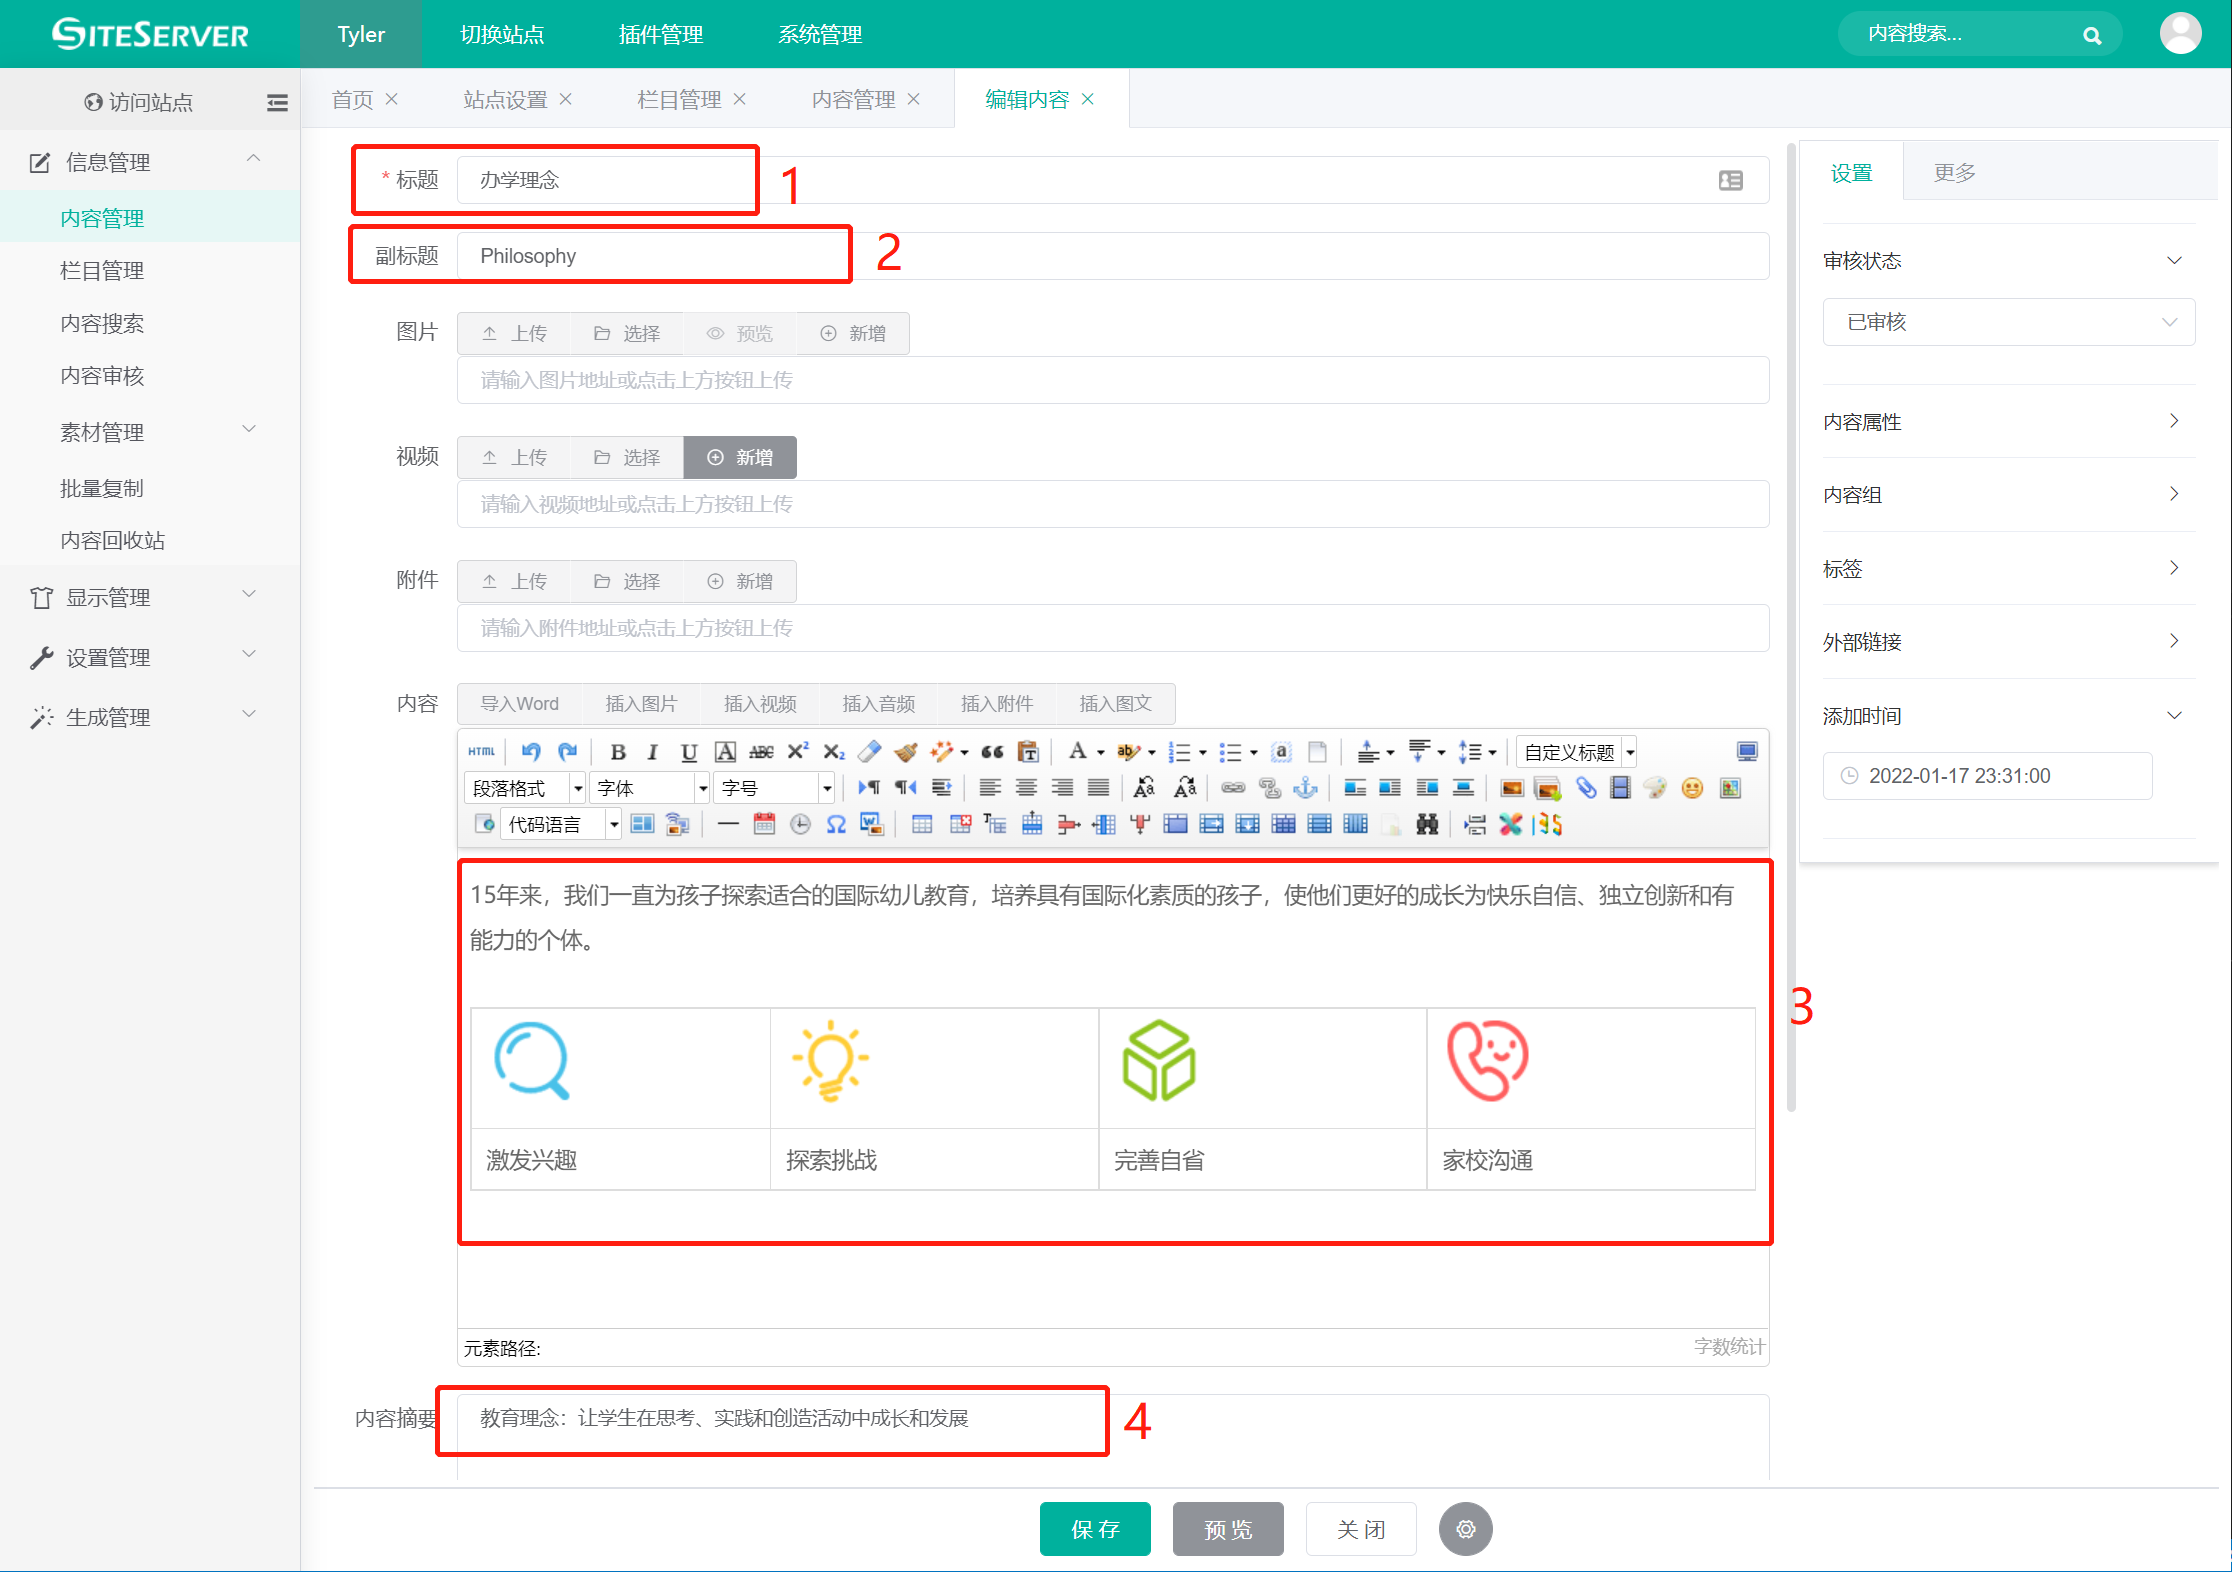The image size is (2232, 1572).
Task: Toggle the left sidebar collapse icon
Action: (277, 102)
